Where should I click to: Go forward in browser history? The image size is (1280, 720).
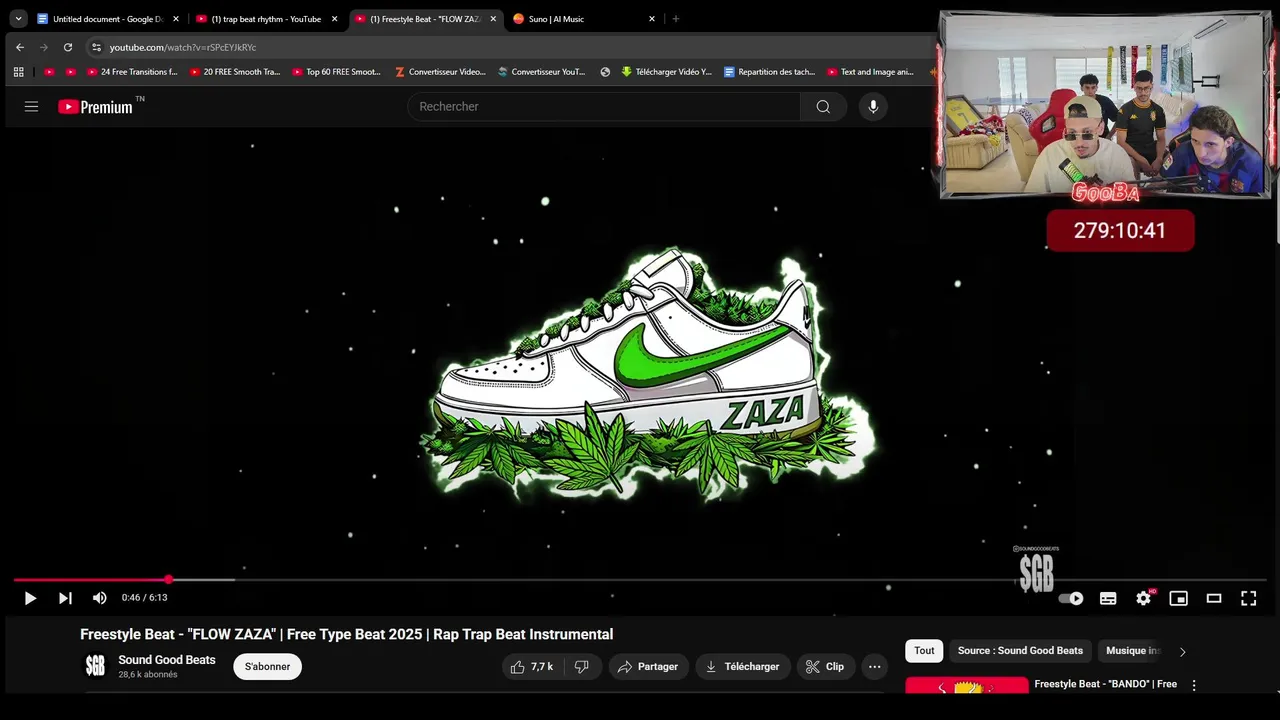pyautogui.click(x=44, y=47)
